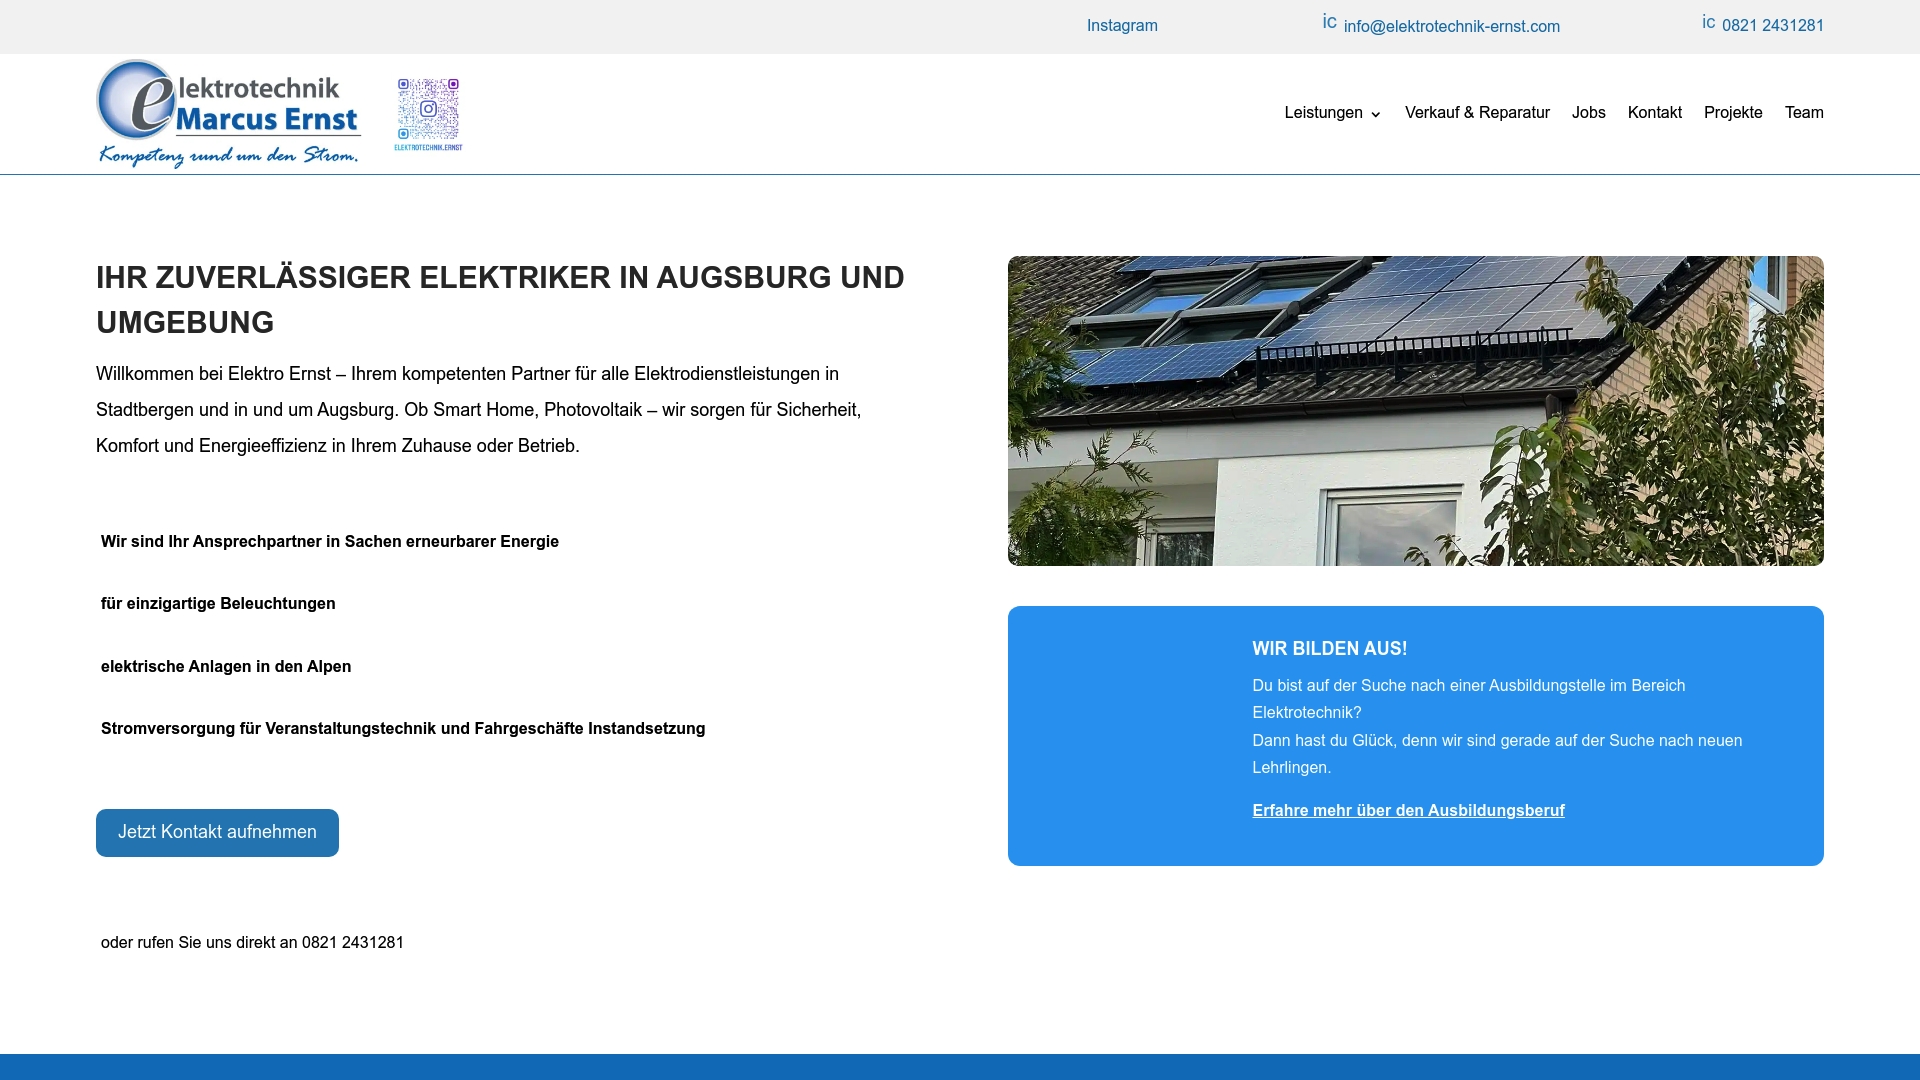The image size is (1920, 1080).
Task: Open the Projekte page
Action: (x=1733, y=113)
